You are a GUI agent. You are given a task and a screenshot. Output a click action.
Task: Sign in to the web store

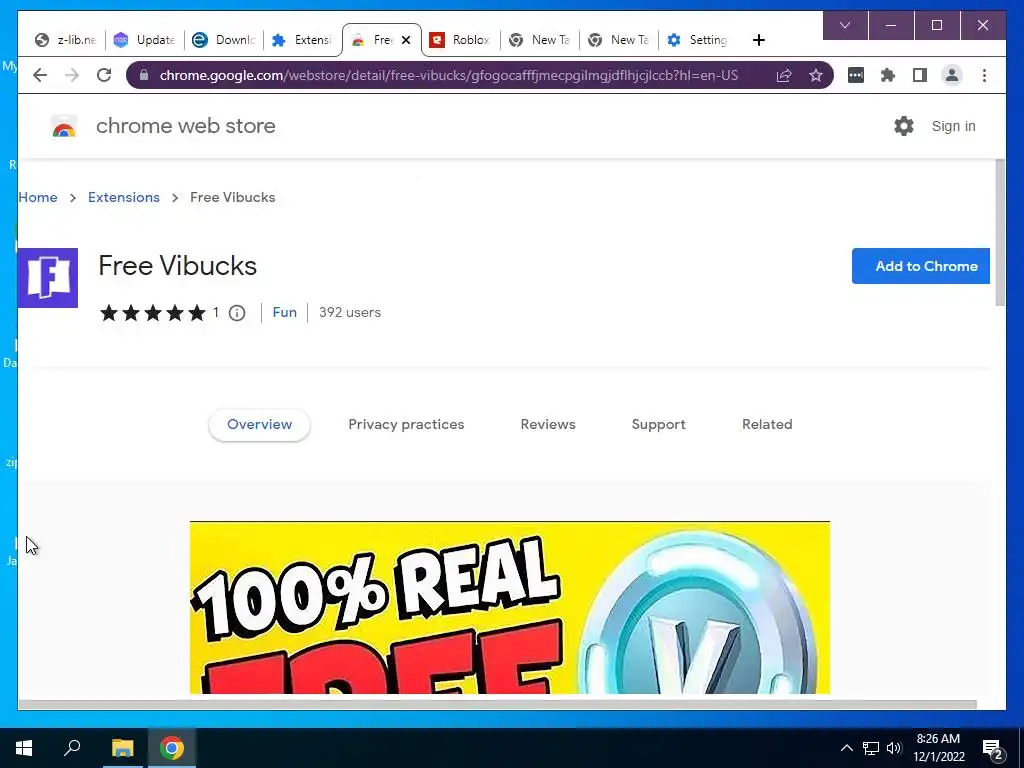click(x=953, y=126)
